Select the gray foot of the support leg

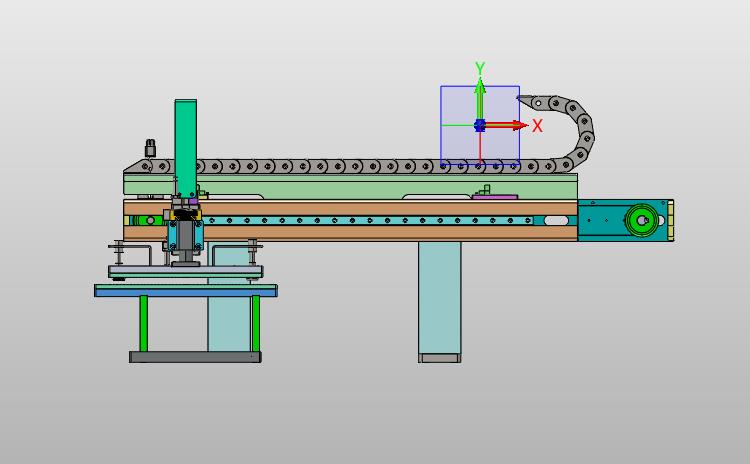pos(440,358)
